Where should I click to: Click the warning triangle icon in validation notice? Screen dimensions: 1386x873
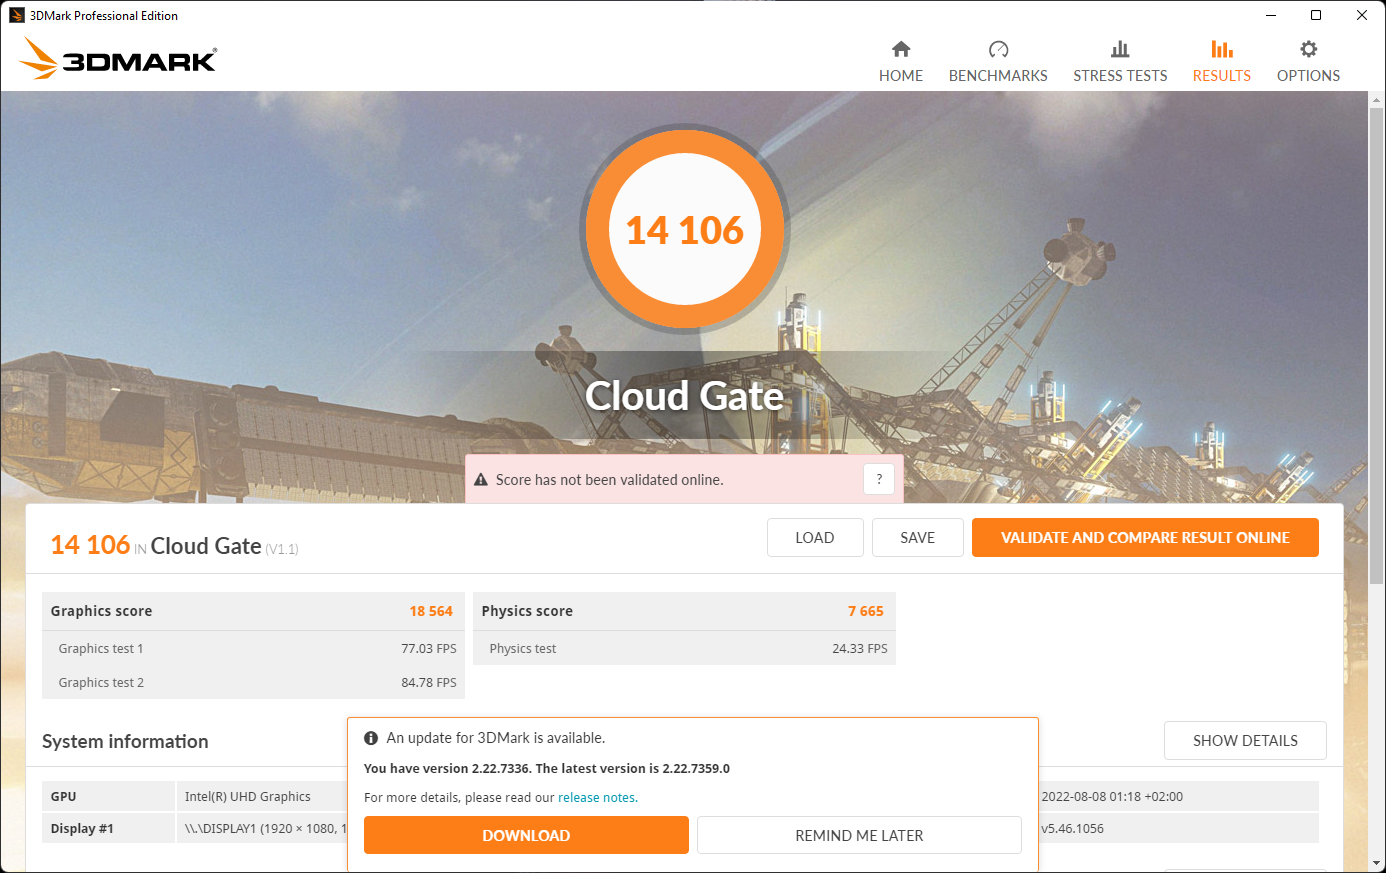[481, 480]
